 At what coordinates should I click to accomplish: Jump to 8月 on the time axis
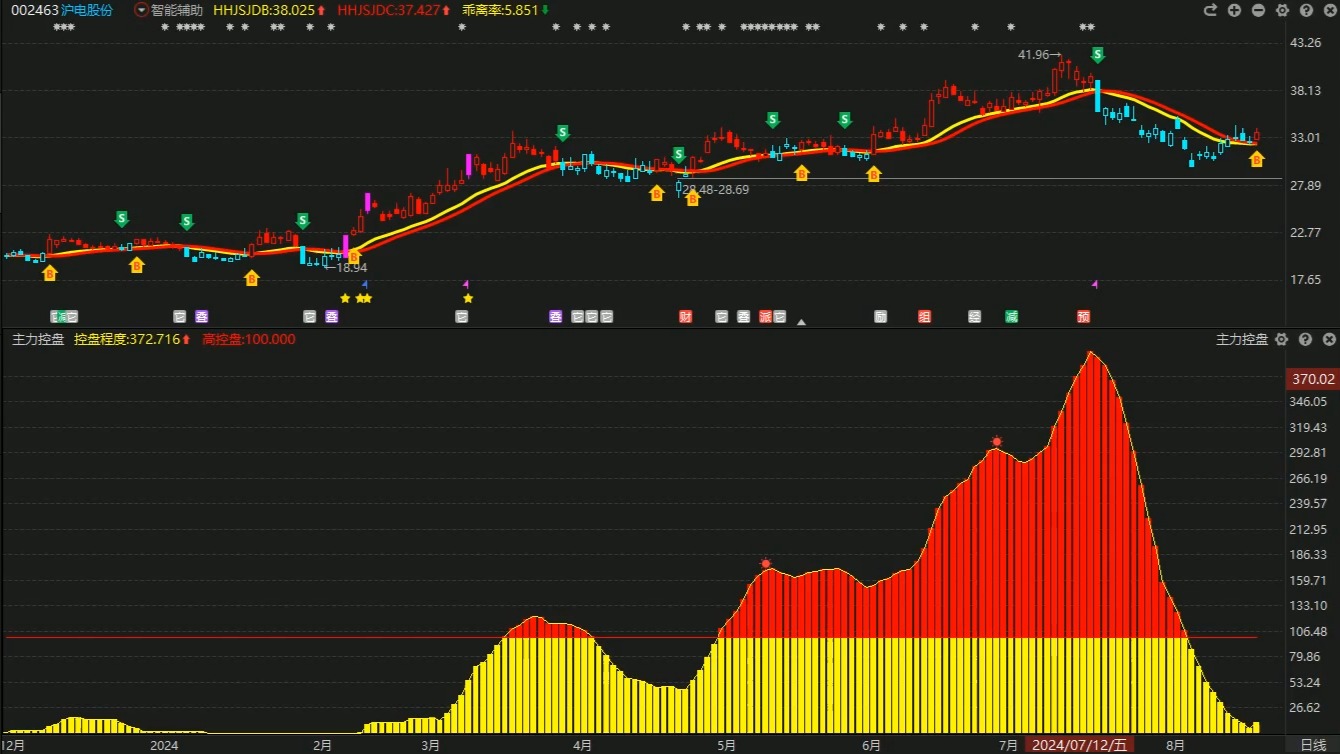tap(1175, 745)
